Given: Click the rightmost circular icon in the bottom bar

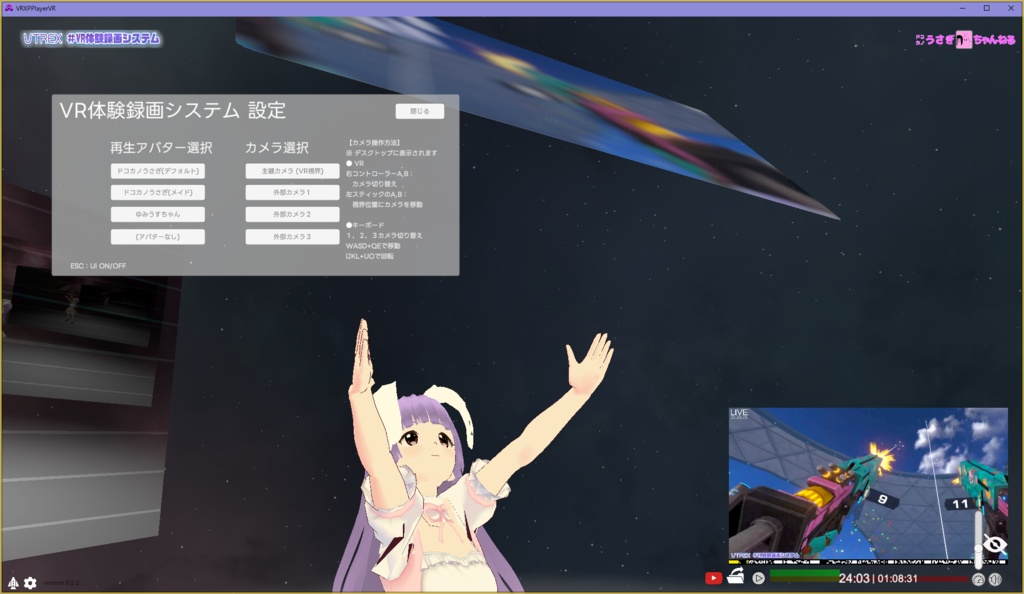Looking at the screenshot, I should (995, 579).
